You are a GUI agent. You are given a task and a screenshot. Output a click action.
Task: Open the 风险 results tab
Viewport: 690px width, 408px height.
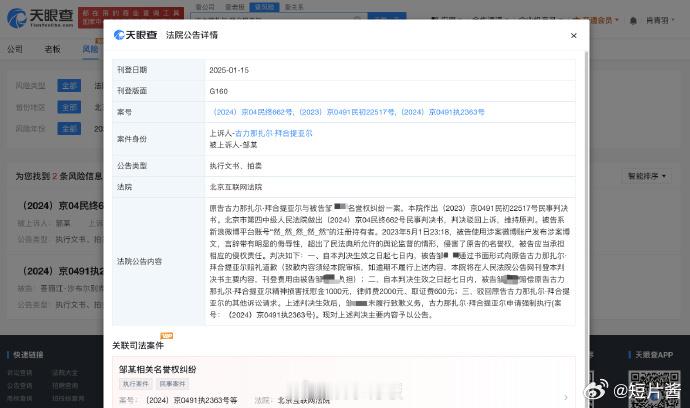click(91, 49)
